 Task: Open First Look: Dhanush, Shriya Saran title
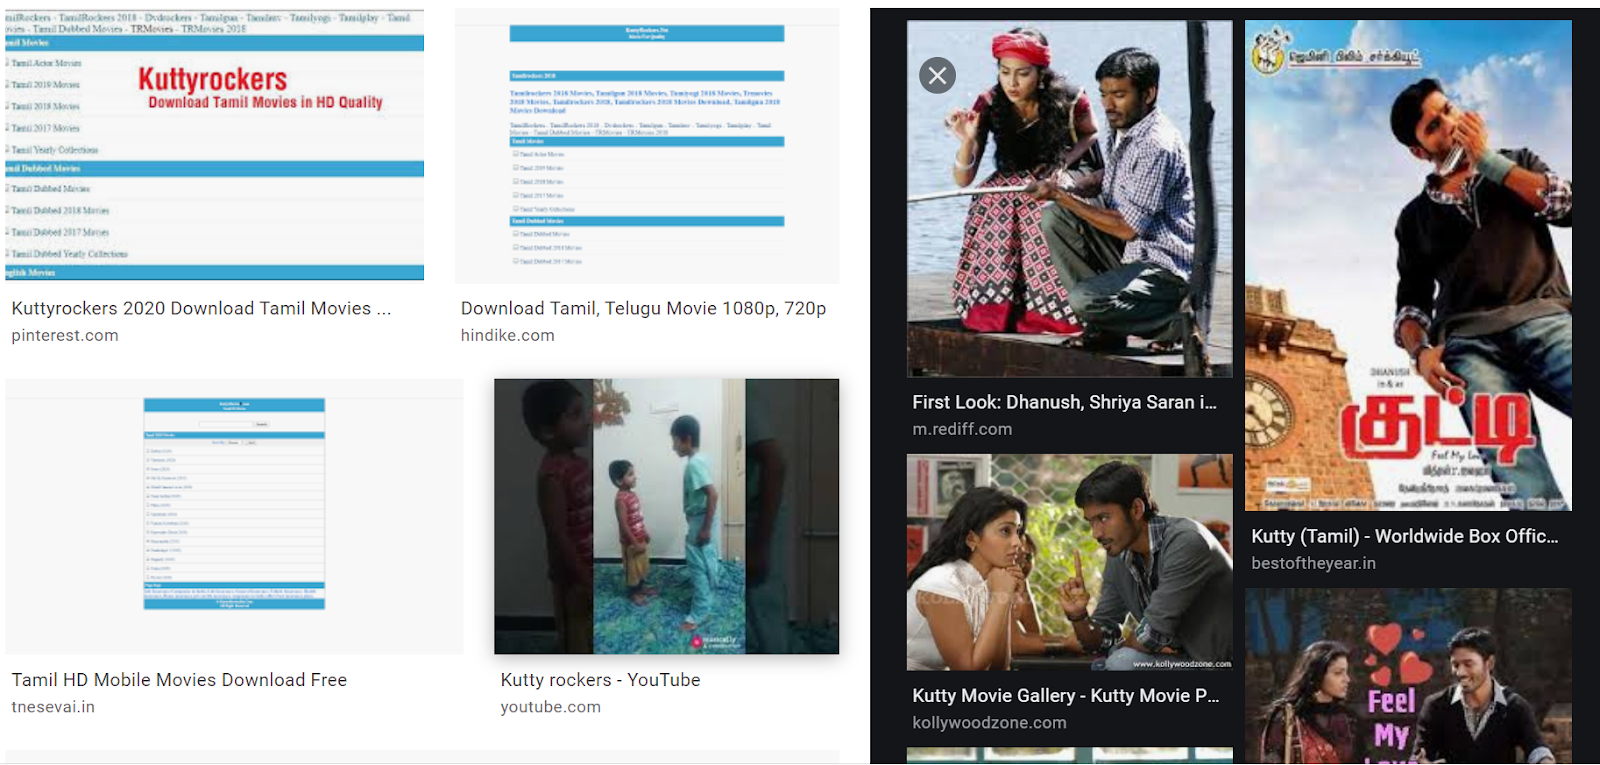[1064, 402]
